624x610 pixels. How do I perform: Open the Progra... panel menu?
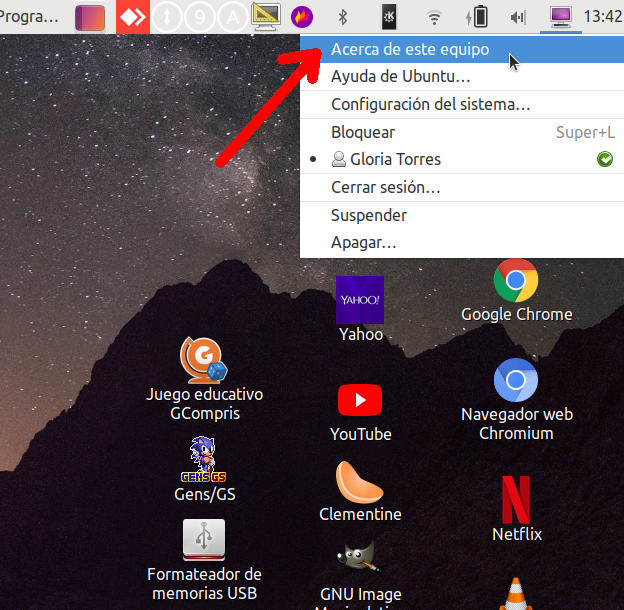pos(29,17)
